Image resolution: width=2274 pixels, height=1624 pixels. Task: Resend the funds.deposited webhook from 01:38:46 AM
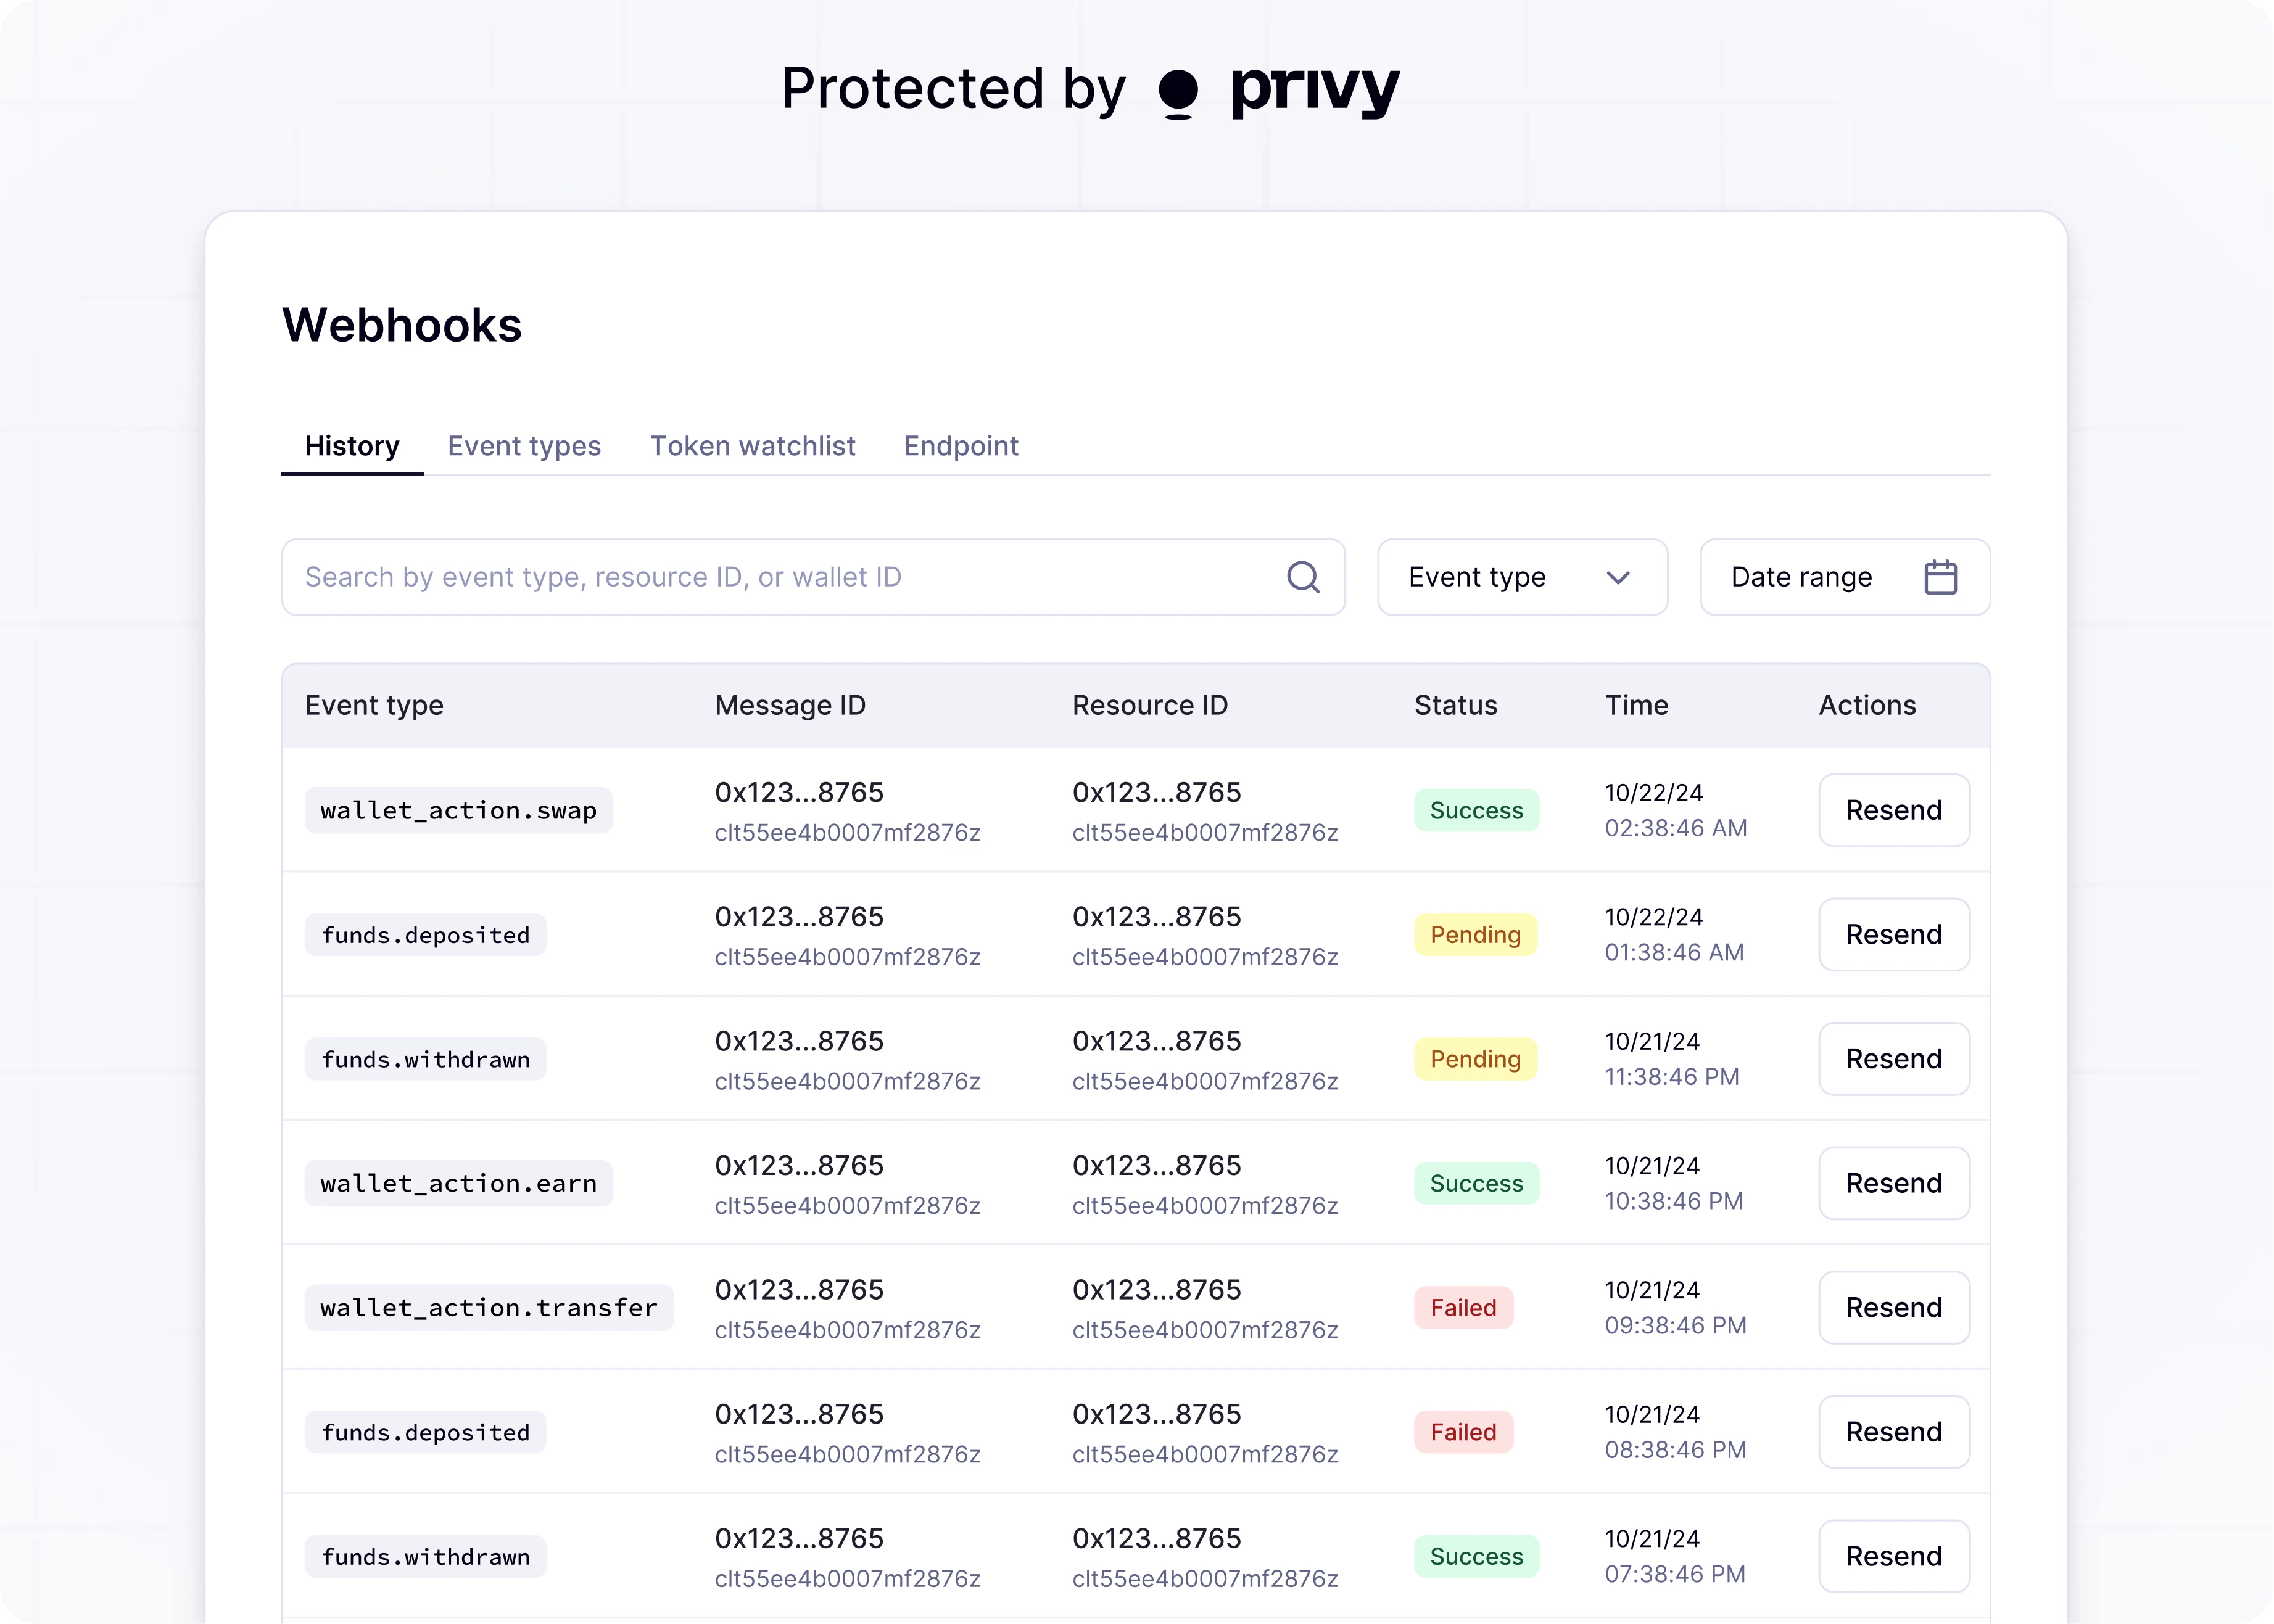(1894, 934)
